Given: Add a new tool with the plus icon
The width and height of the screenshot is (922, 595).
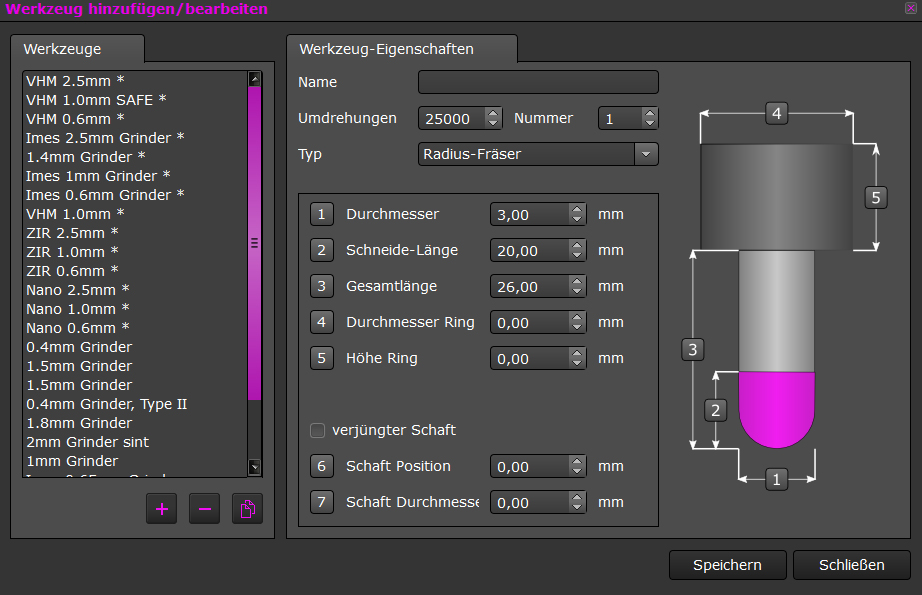Looking at the screenshot, I should (x=162, y=509).
